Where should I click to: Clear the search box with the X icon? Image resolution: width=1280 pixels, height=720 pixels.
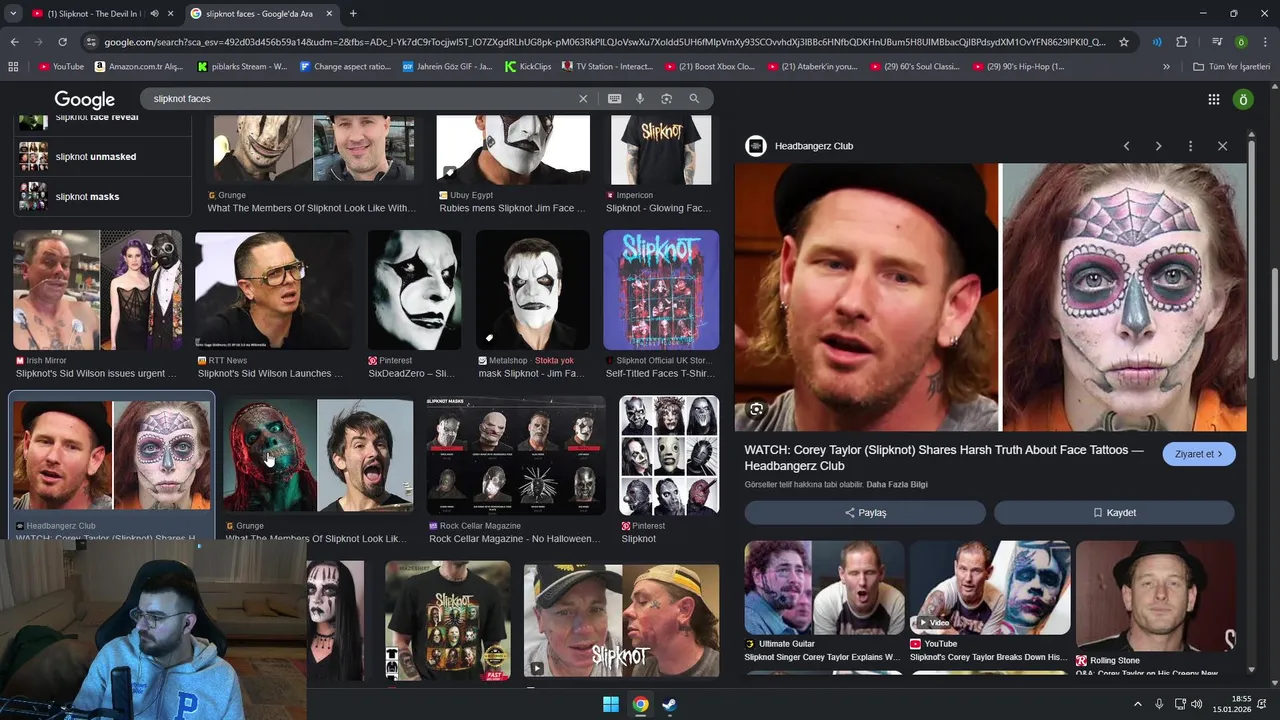[x=583, y=99]
